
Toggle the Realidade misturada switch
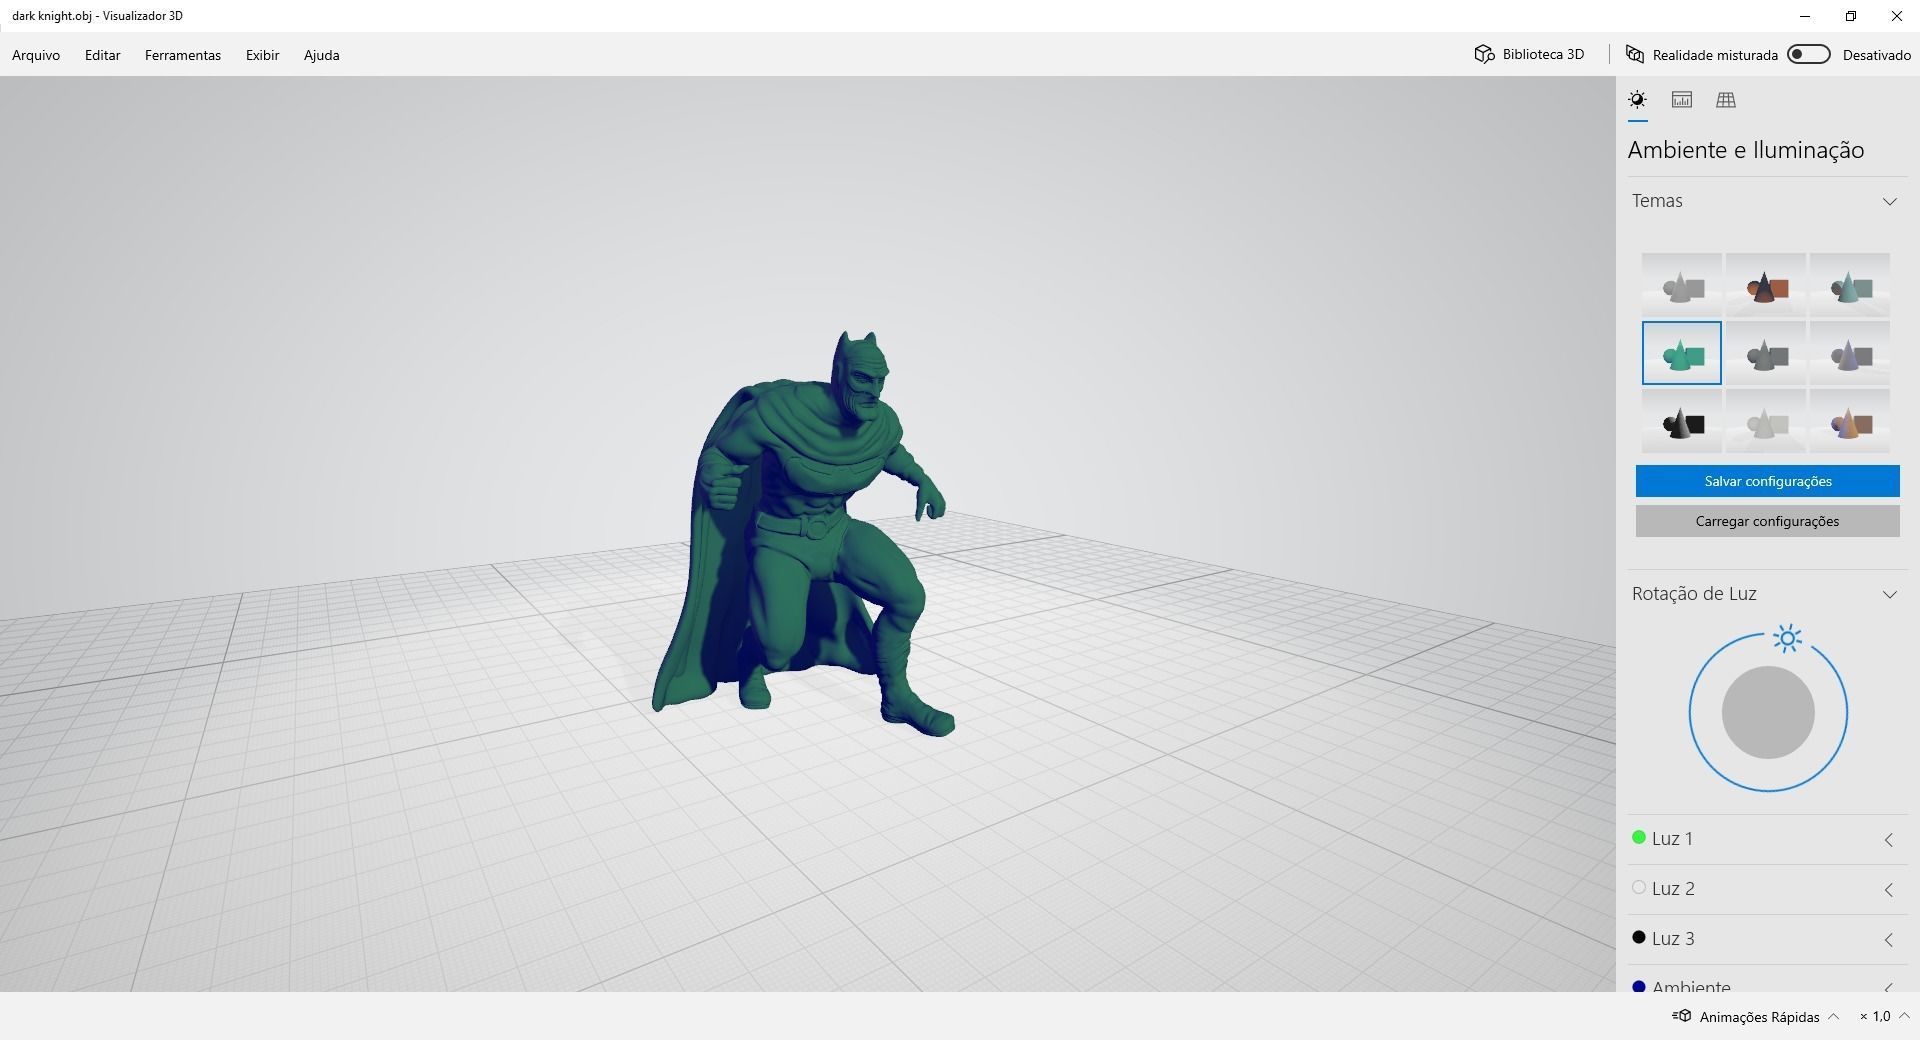1809,54
